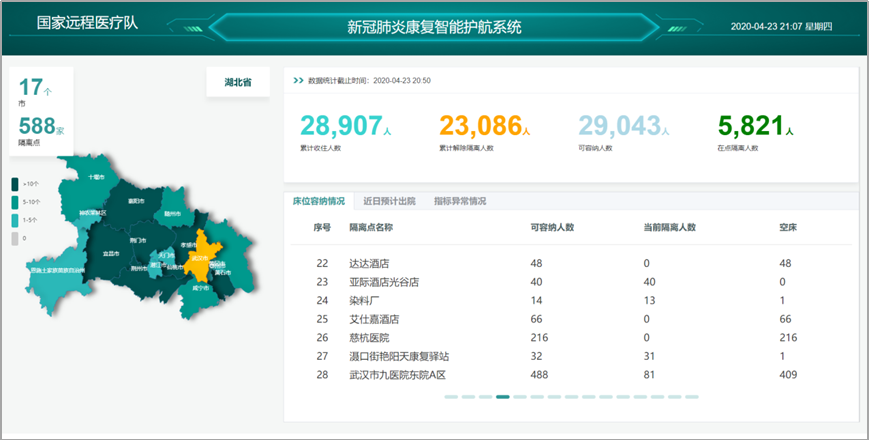Screen dimensions: 869x440
Task: Open the 指标异常情况 tab
Action: tap(460, 201)
